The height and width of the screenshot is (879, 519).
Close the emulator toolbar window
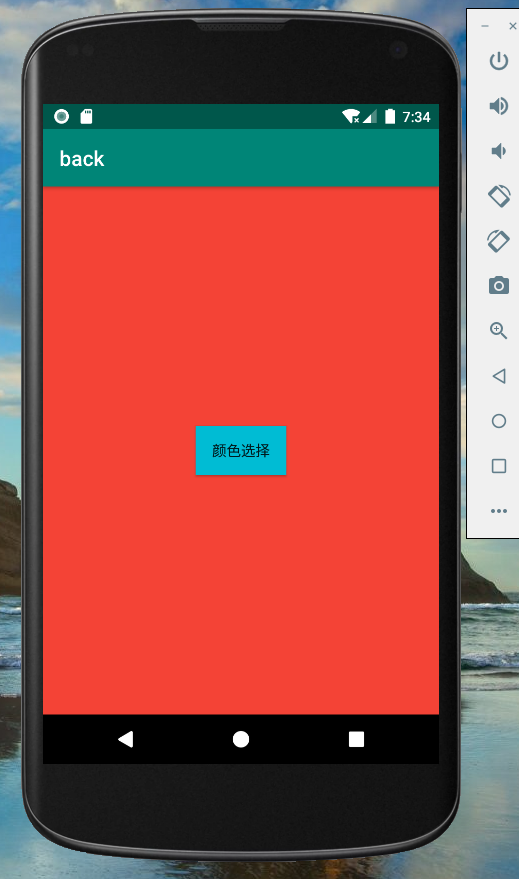pyautogui.click(x=512, y=26)
